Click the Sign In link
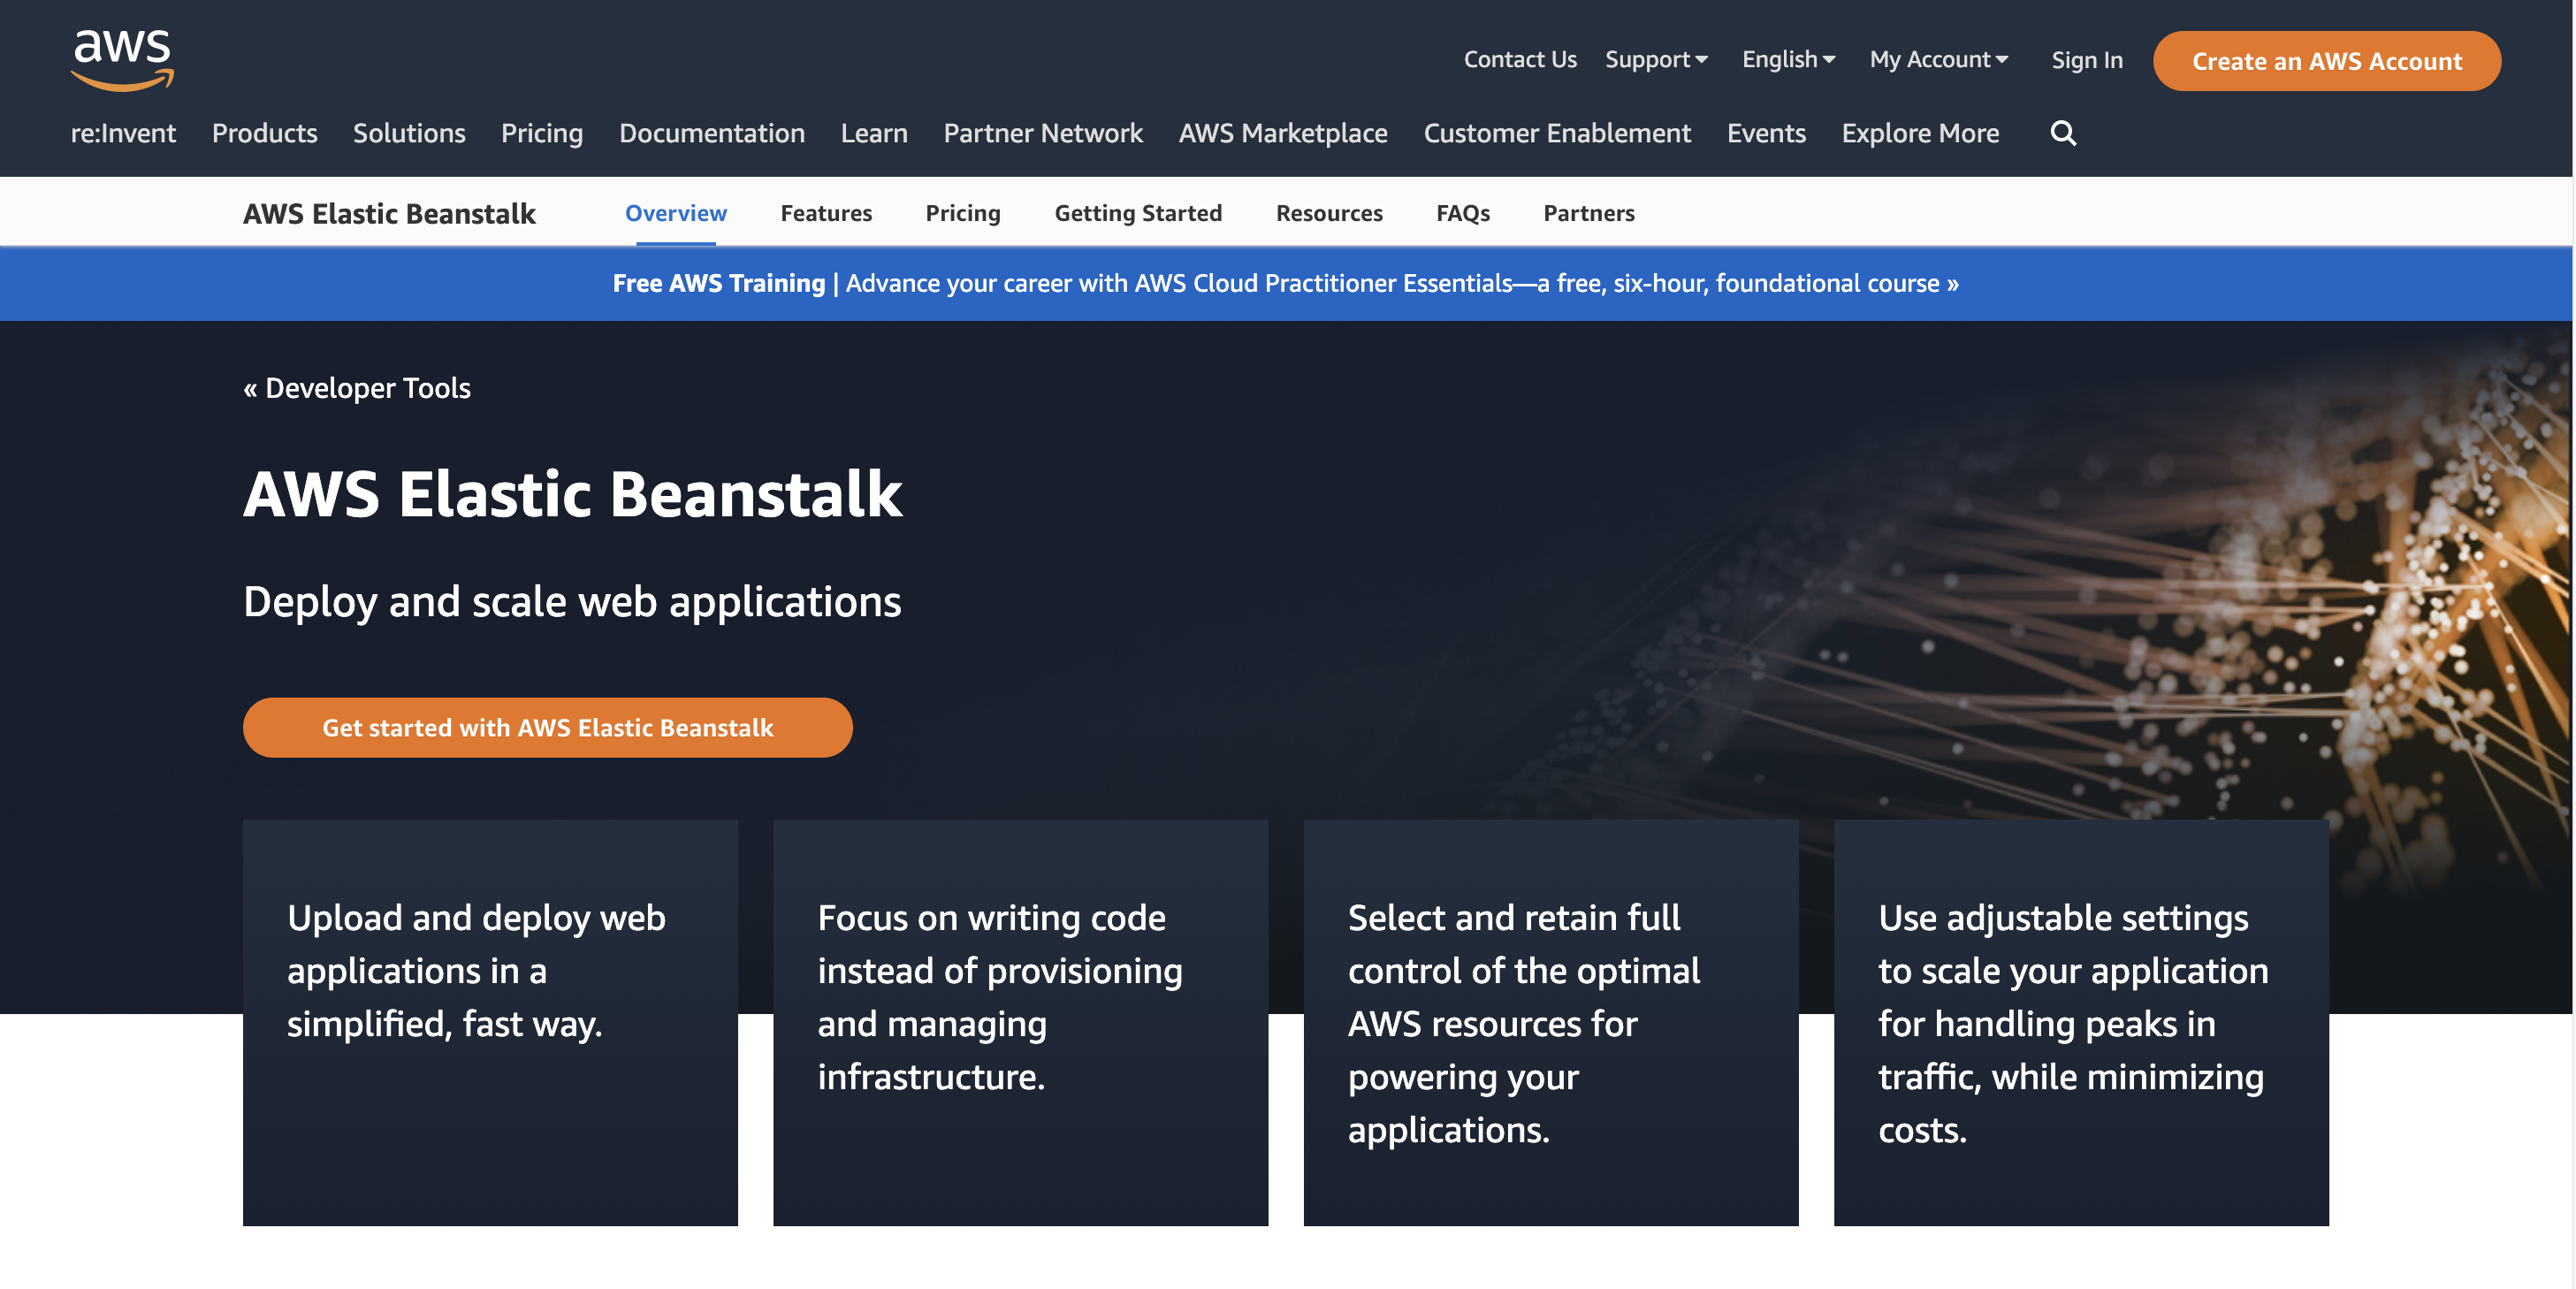2576x1289 pixels. tap(2088, 59)
